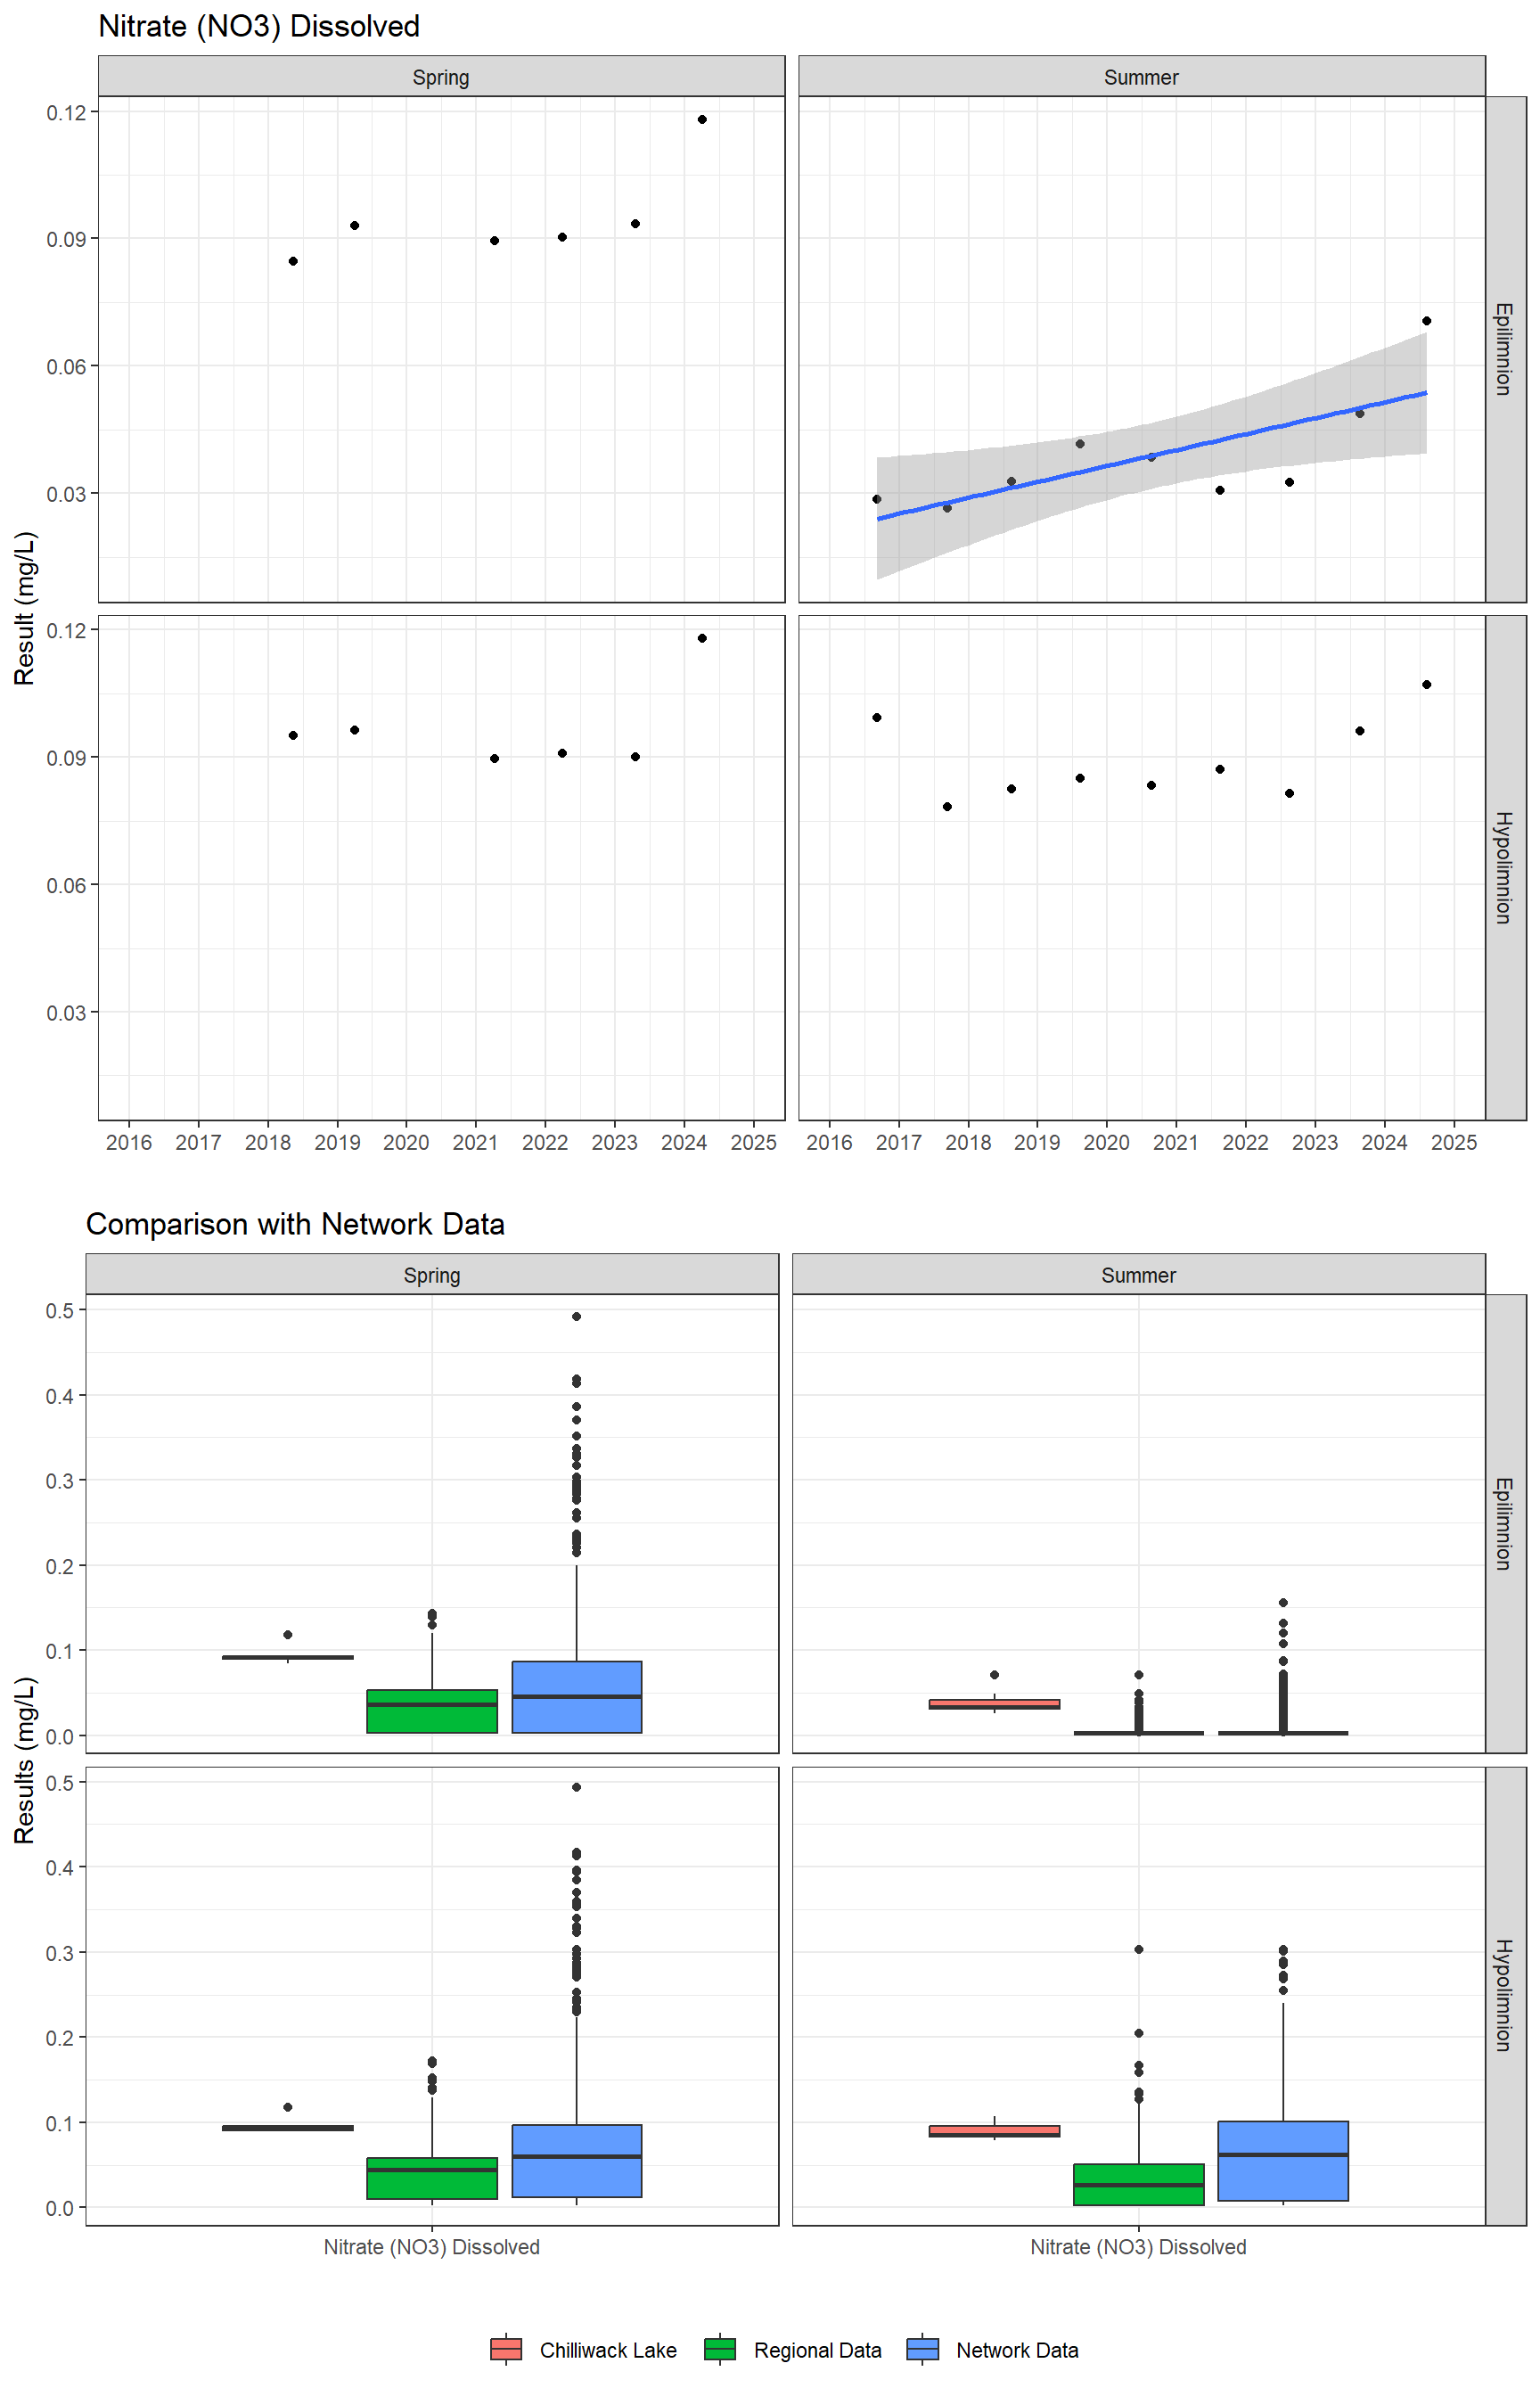
Task: Click the 'Regional Data' legend label
Action: coord(817,2350)
